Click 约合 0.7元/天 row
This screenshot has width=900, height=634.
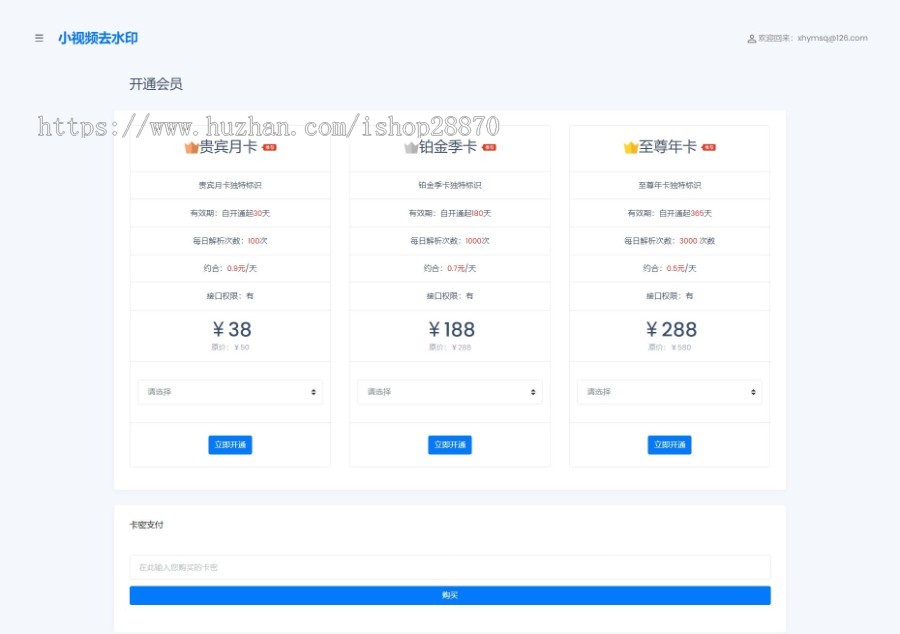pyautogui.click(x=450, y=268)
